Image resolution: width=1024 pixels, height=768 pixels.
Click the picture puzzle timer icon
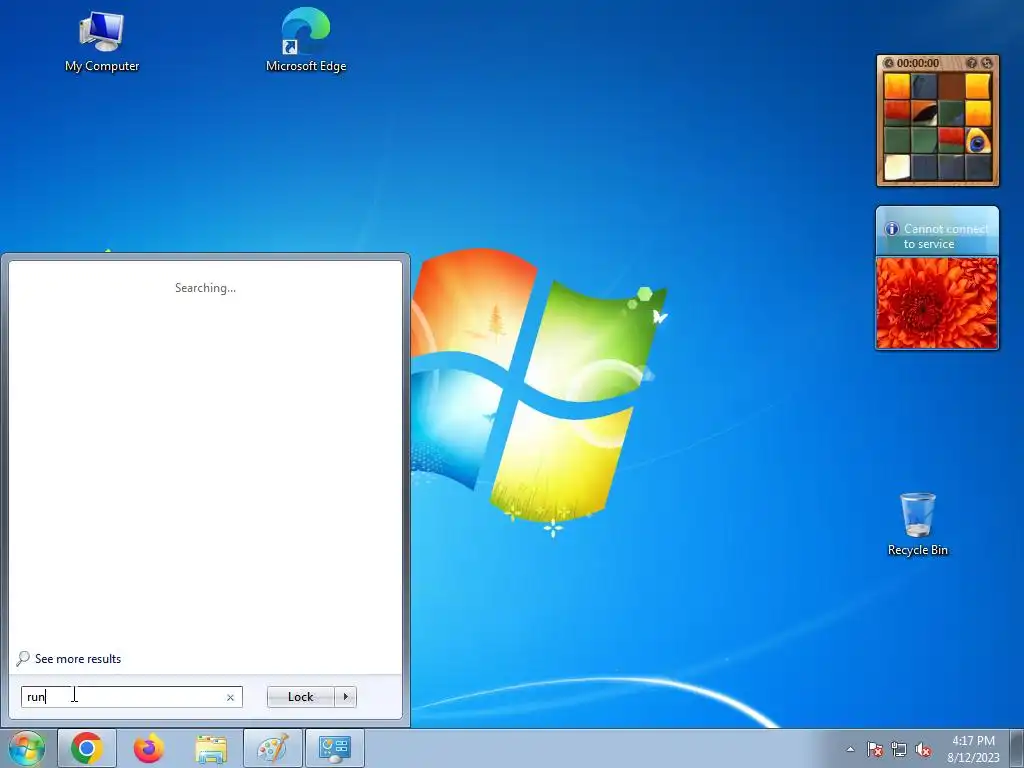[888, 63]
